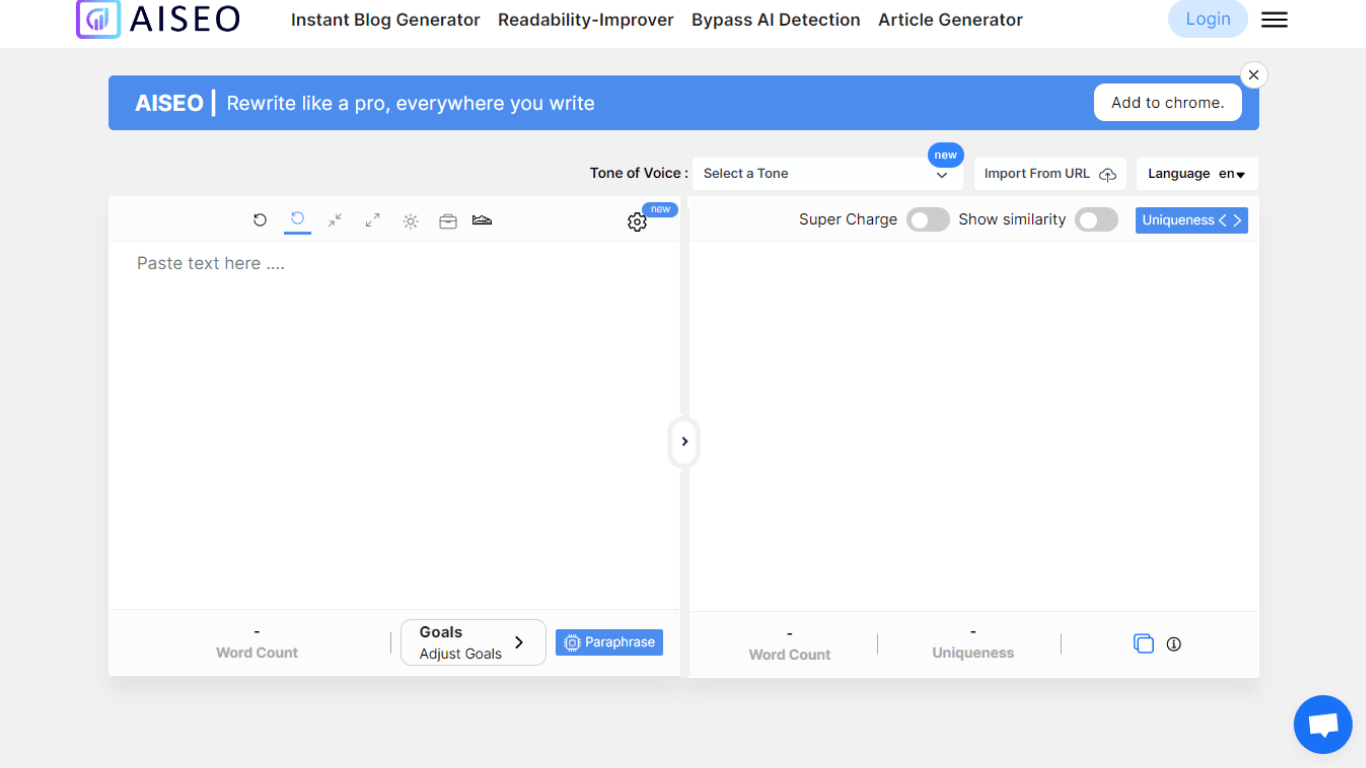
Task: Select the black circular arrow mode icon
Action: 260,220
